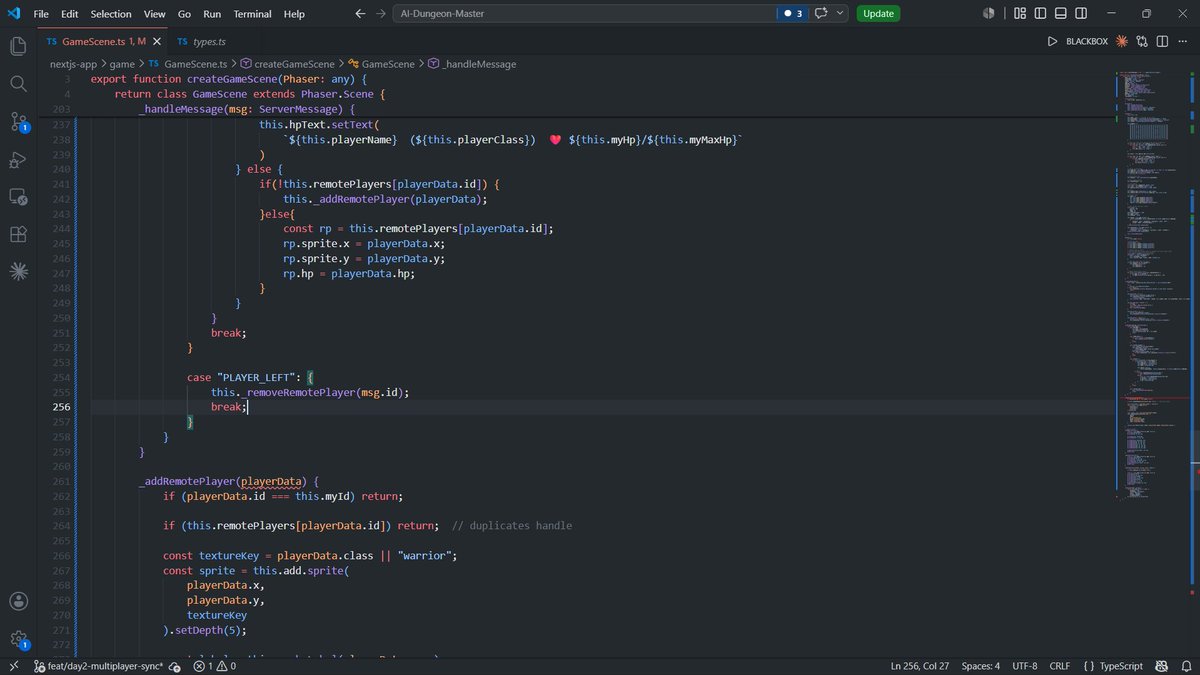Image resolution: width=1200 pixels, height=675 pixels.
Task: Change encoding by clicking UTF-8
Action: click(1025, 666)
